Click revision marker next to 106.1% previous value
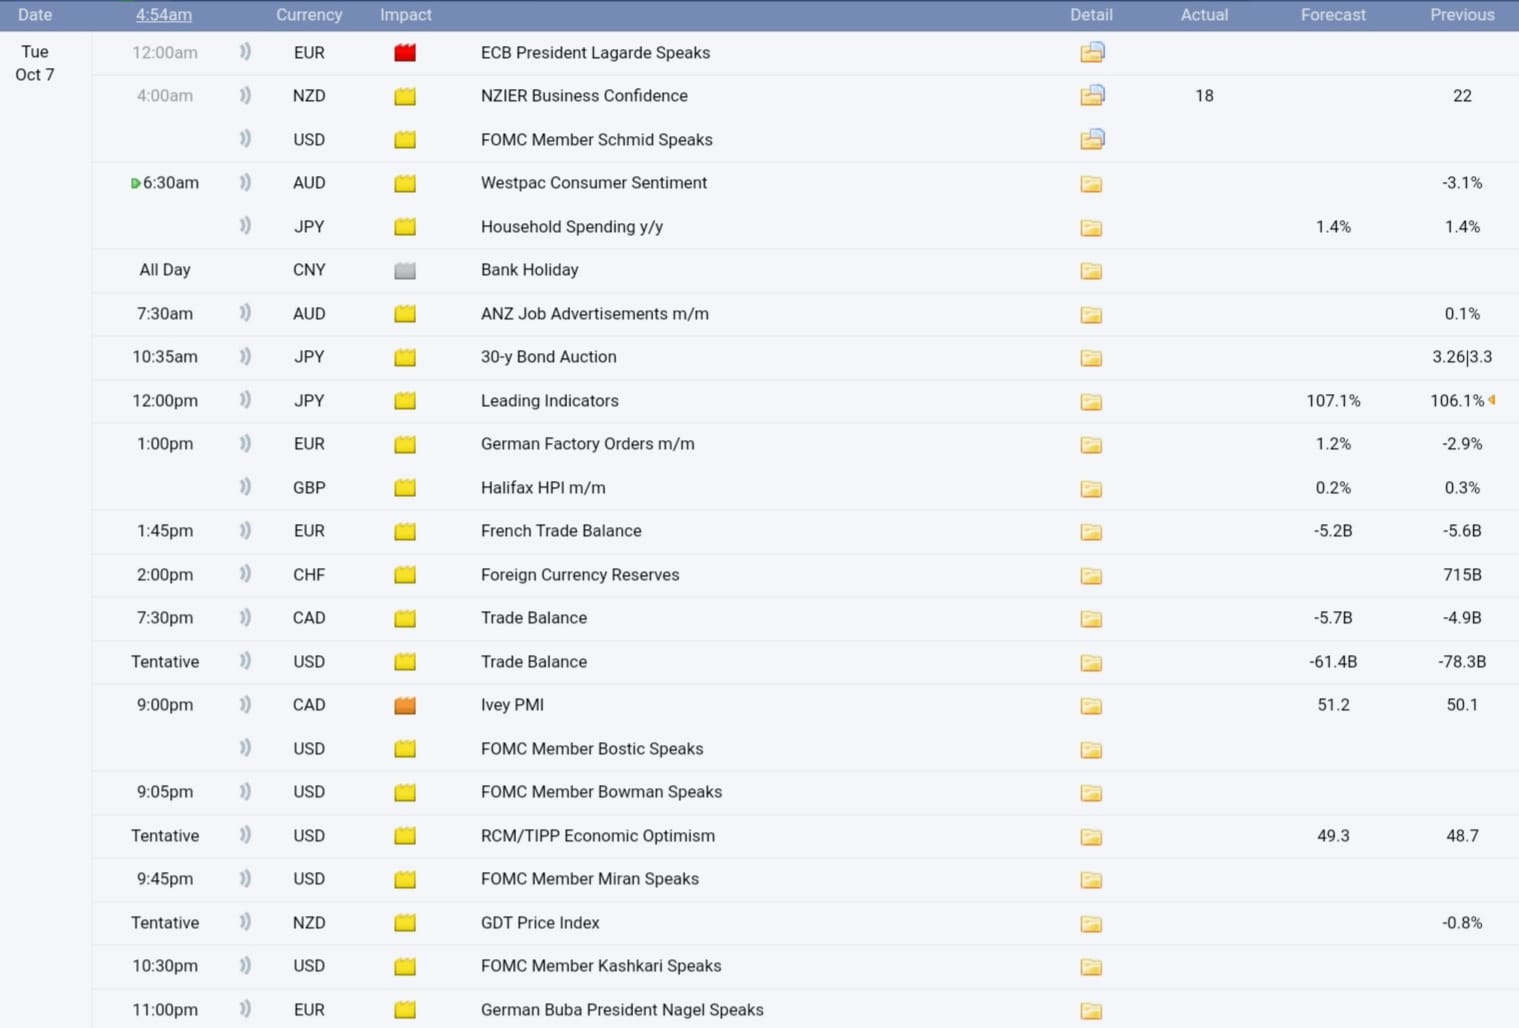The image size is (1519, 1028). [x=1492, y=400]
